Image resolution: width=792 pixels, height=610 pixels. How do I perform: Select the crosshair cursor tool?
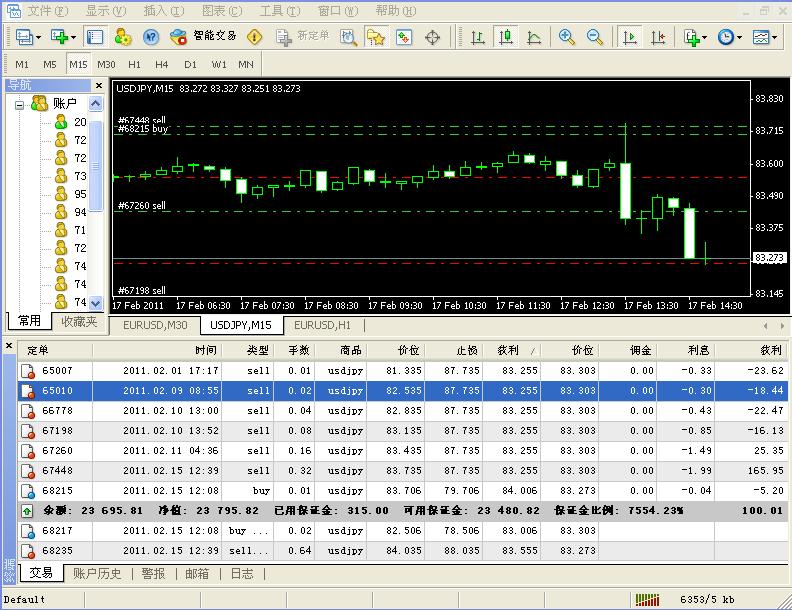coord(433,37)
